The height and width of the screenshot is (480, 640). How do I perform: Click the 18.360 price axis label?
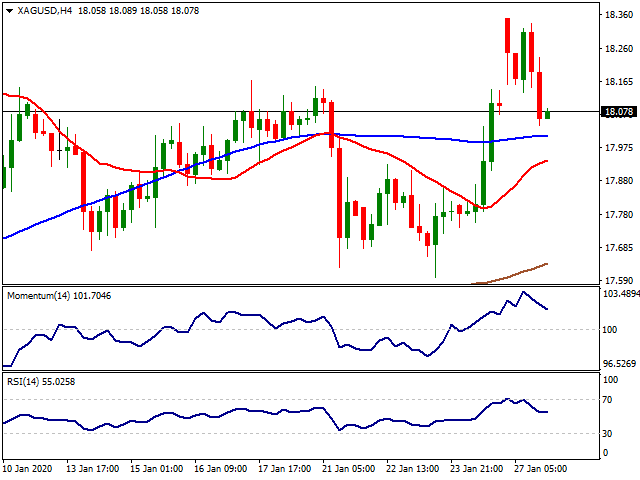619,15
